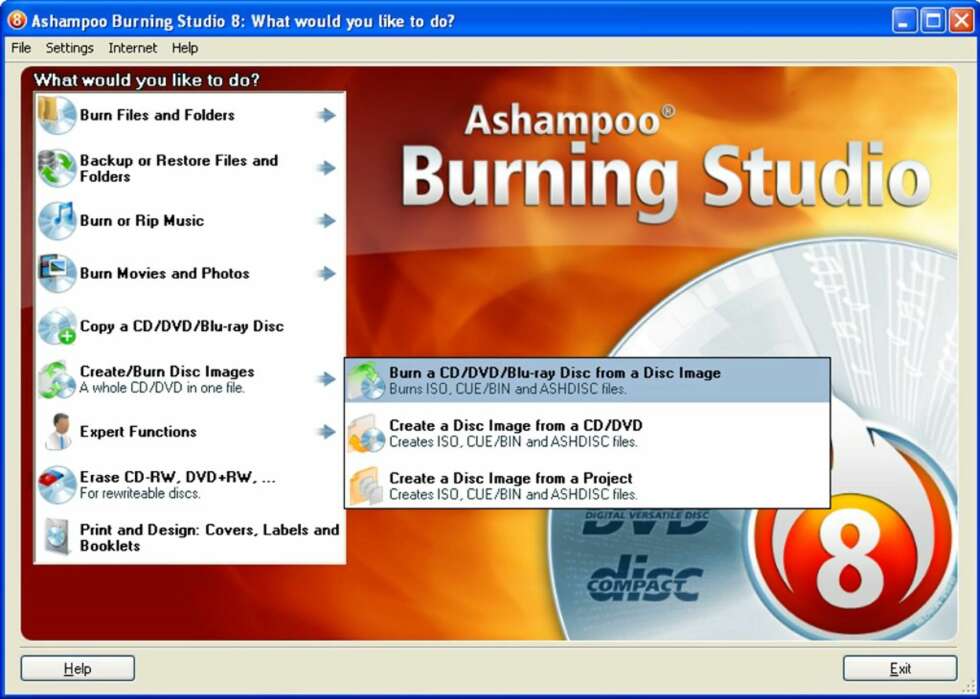Choose Copy a CD/DVD/Blu-ray Disc label
980x699 pixels.
(182, 326)
